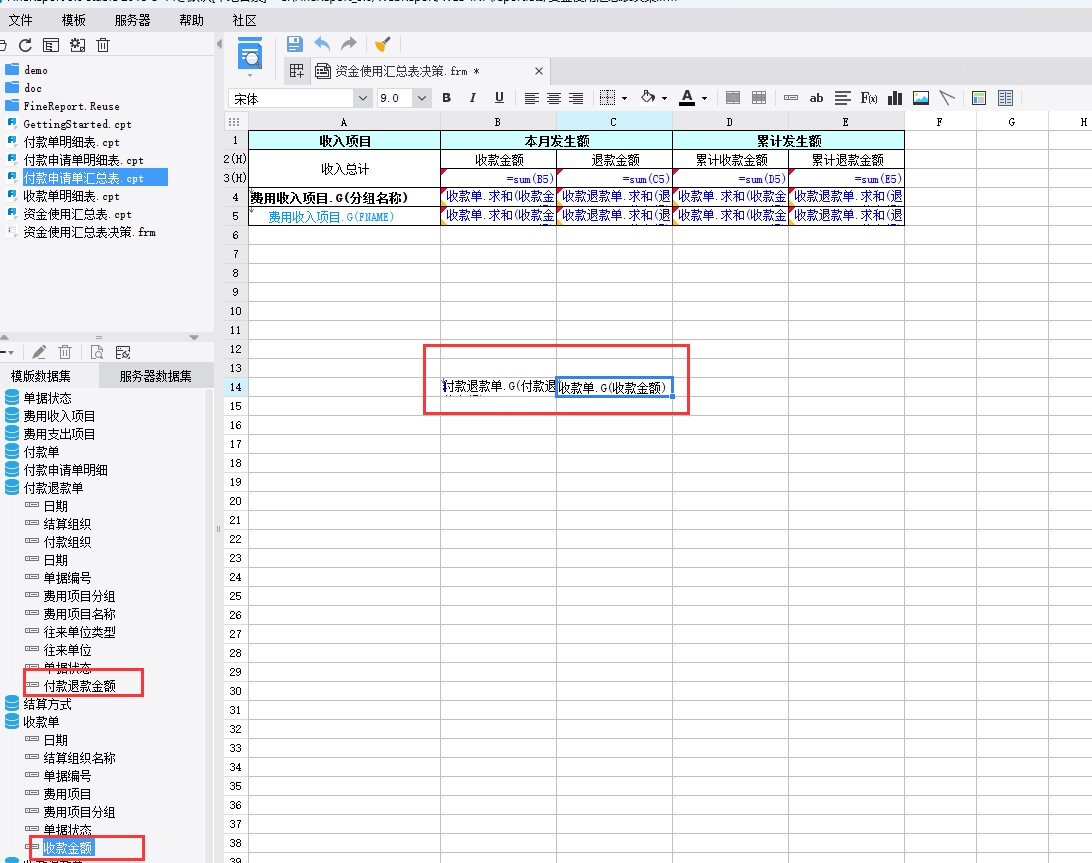Click the select-all corner of the grid
This screenshot has height=863, width=1092.
[x=235, y=121]
